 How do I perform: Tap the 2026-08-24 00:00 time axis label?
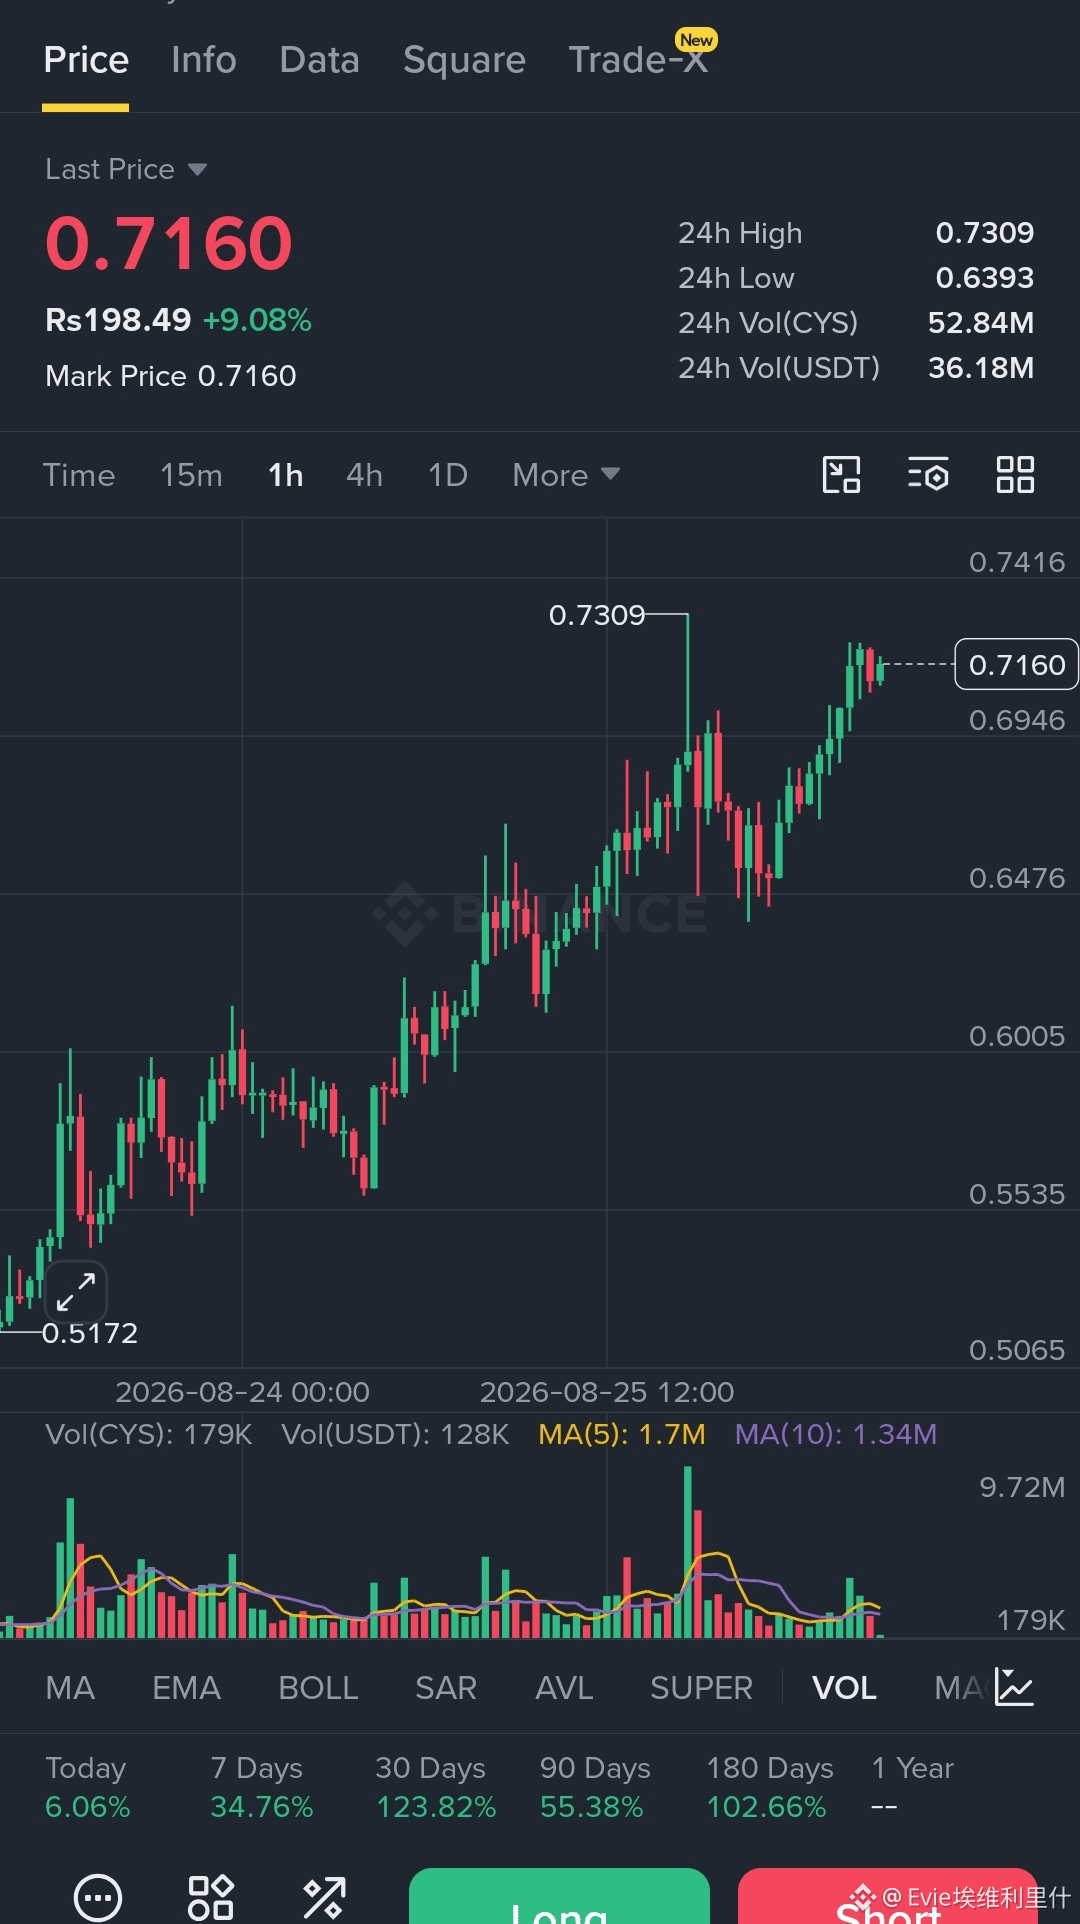tap(242, 1392)
